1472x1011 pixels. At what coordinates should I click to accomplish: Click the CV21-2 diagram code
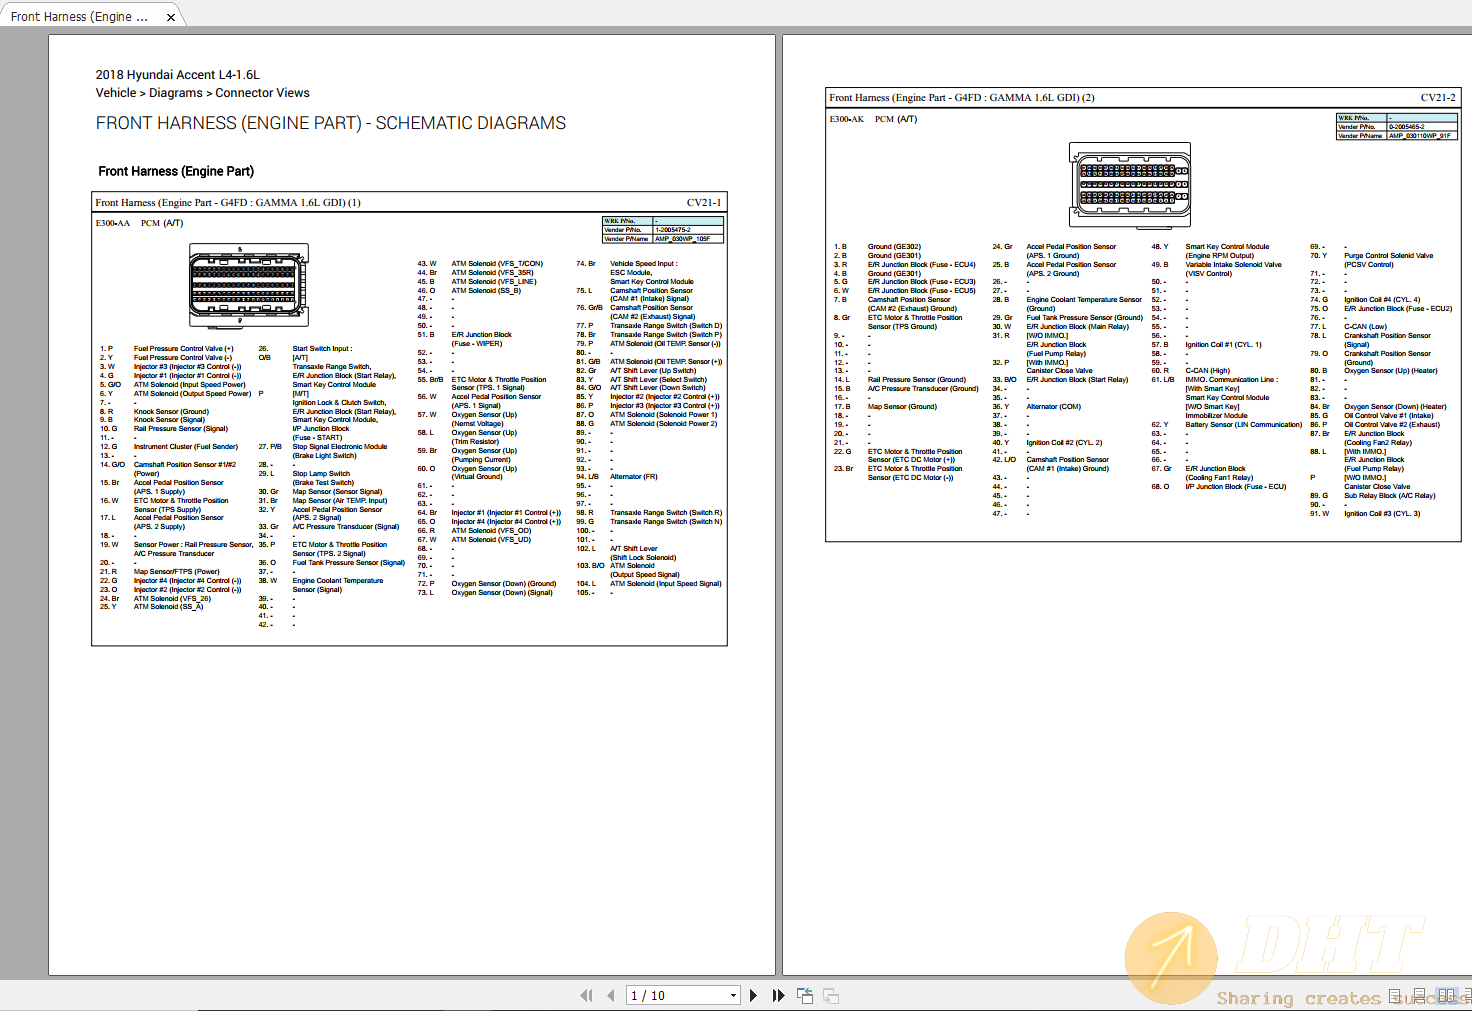[1438, 98]
